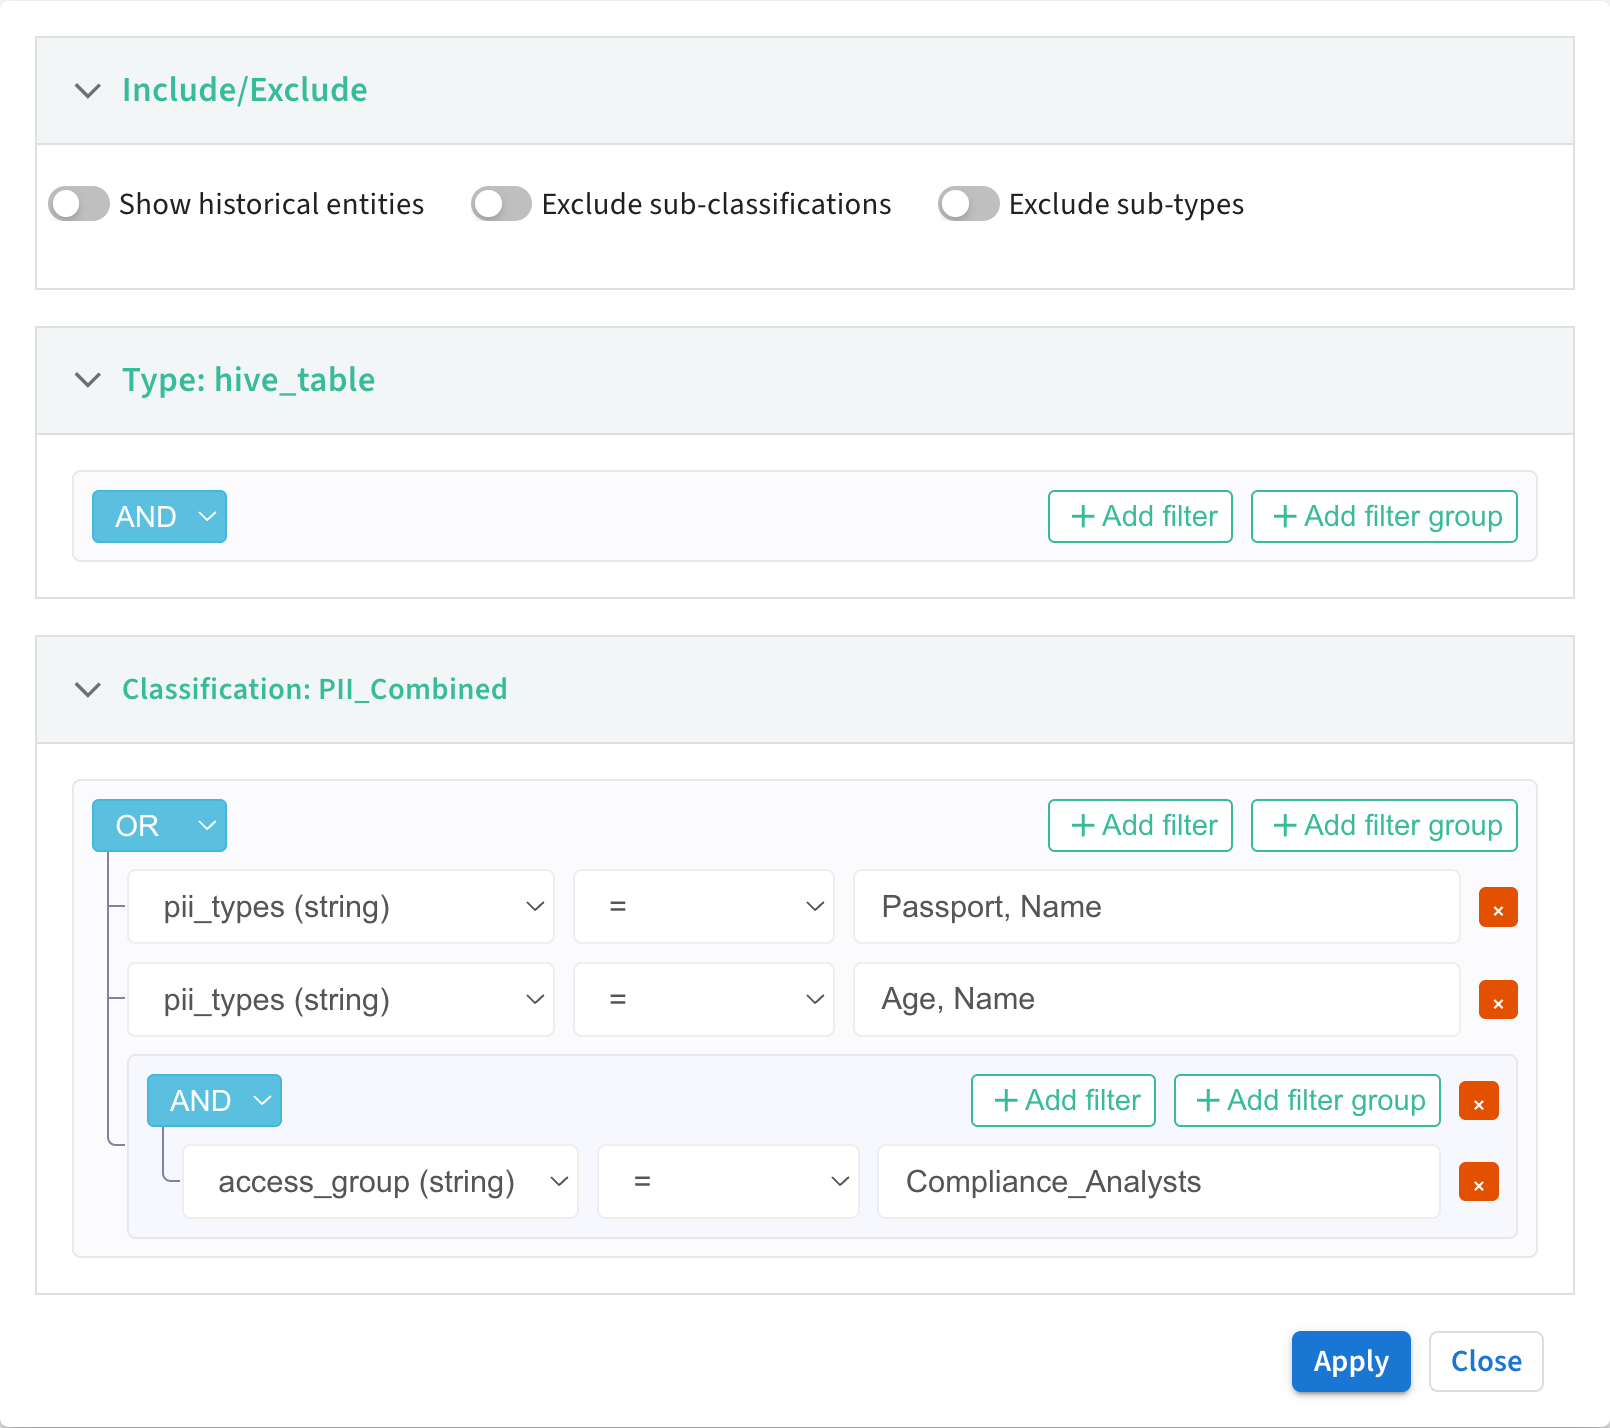The height and width of the screenshot is (1428, 1610).
Task: Remove the Passport, Name filter row
Action: click(x=1497, y=908)
